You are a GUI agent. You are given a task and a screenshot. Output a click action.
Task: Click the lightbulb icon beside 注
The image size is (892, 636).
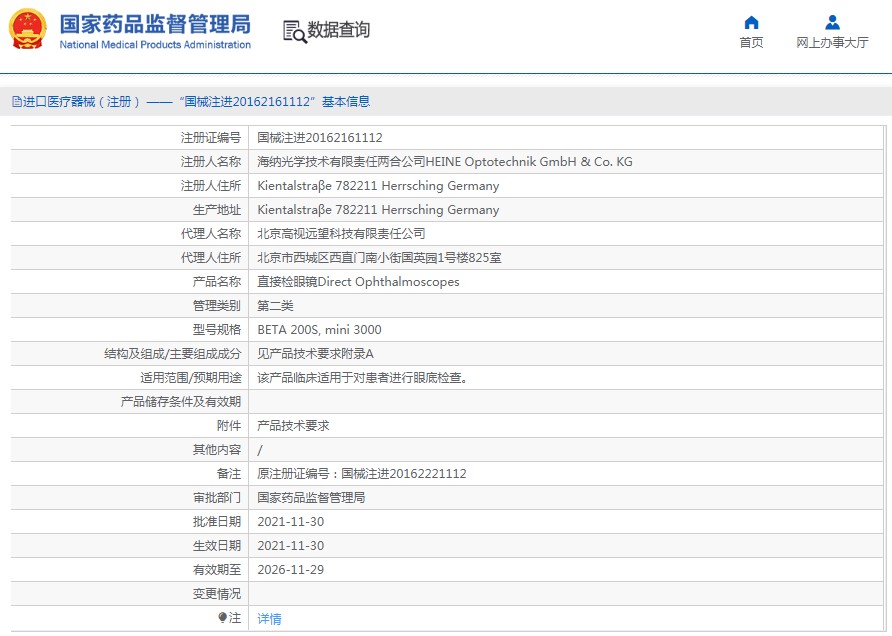pyautogui.click(x=222, y=618)
